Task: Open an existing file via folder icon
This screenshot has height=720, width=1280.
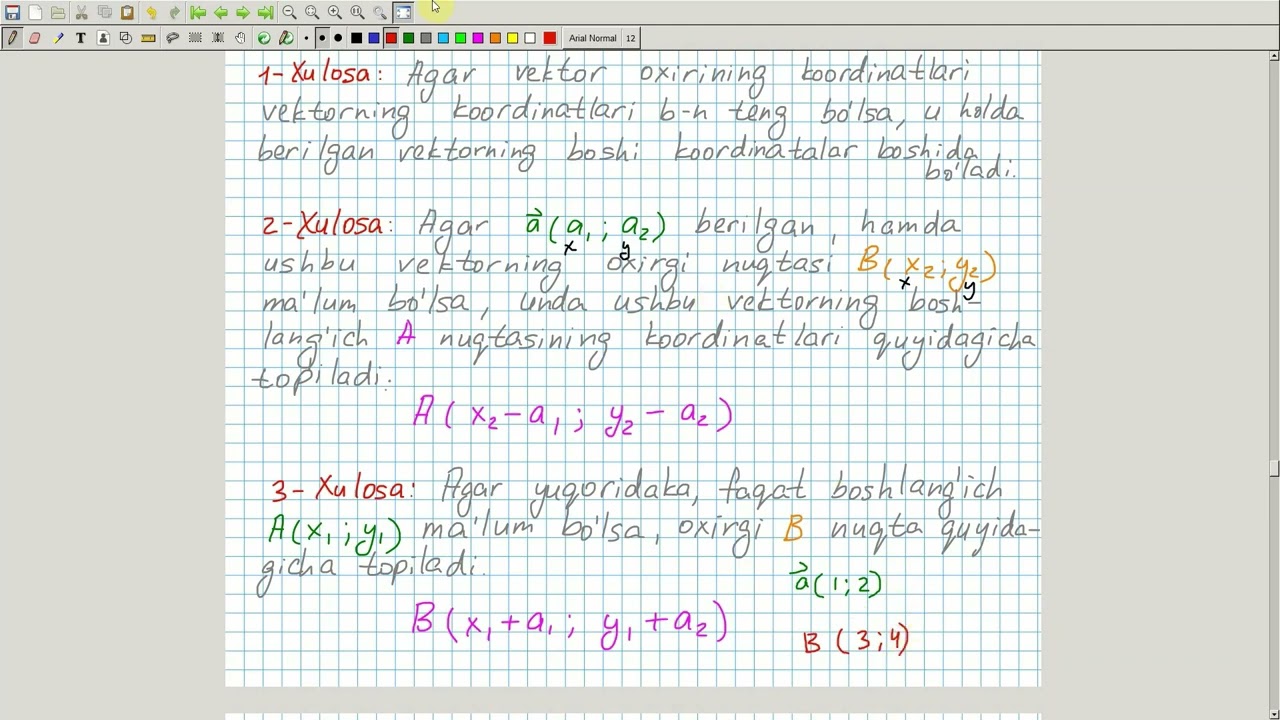Action: [58, 12]
